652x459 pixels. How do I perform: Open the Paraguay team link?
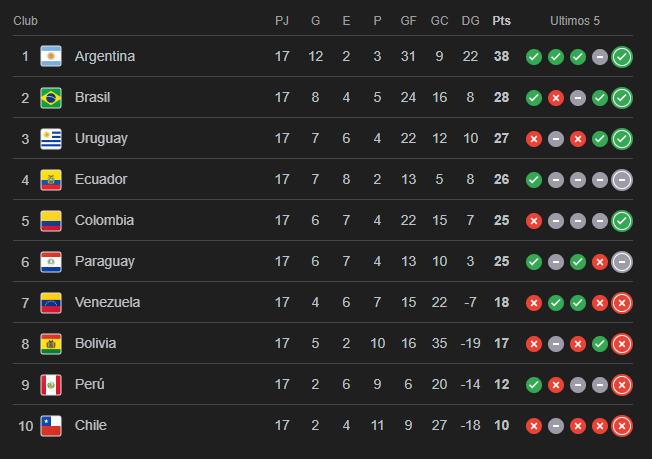point(105,262)
